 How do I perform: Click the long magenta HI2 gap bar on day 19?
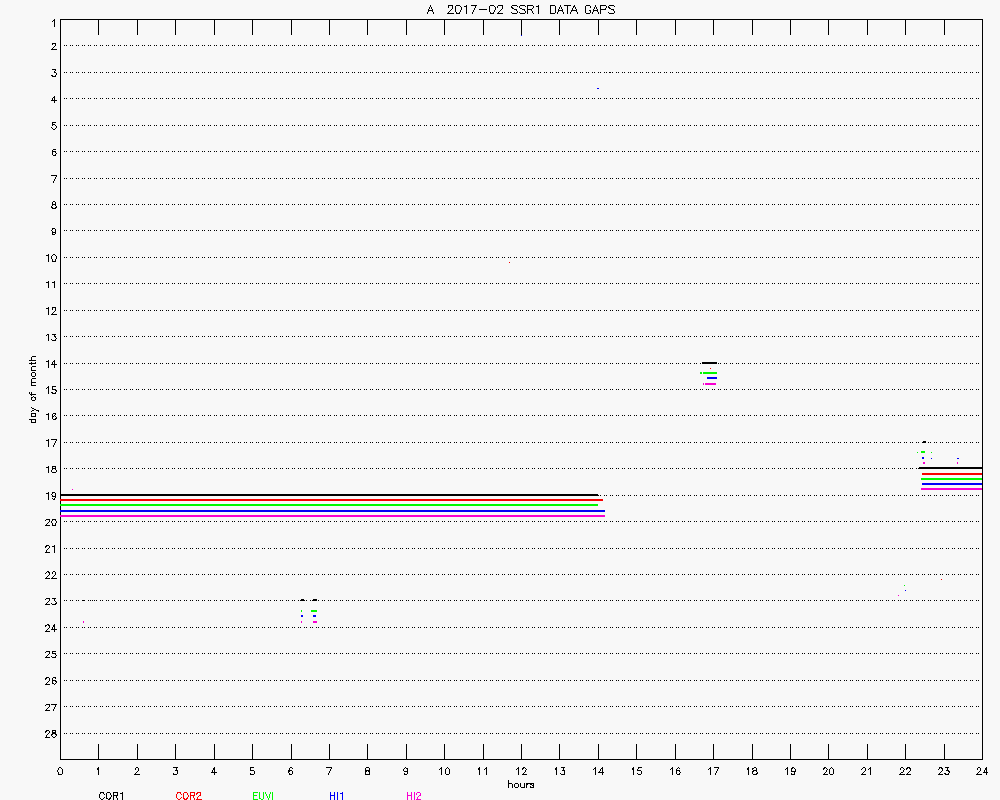point(330,516)
